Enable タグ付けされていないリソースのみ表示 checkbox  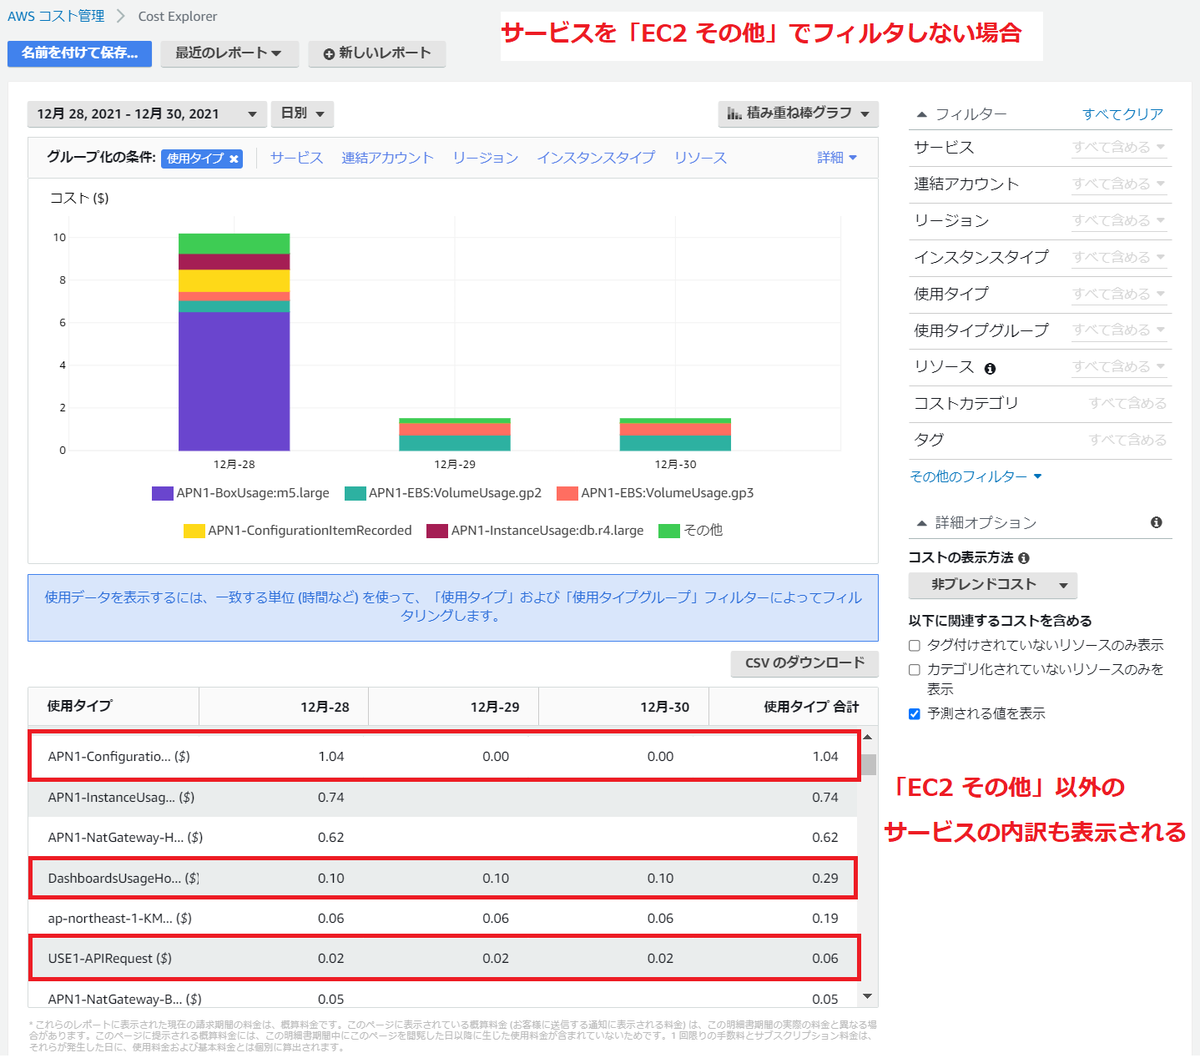(914, 646)
